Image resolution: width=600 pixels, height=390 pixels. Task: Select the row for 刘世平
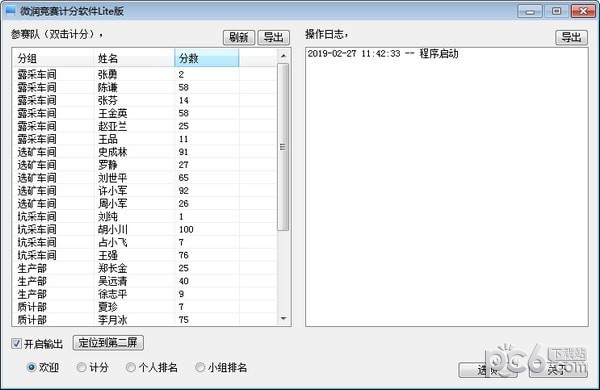145,178
